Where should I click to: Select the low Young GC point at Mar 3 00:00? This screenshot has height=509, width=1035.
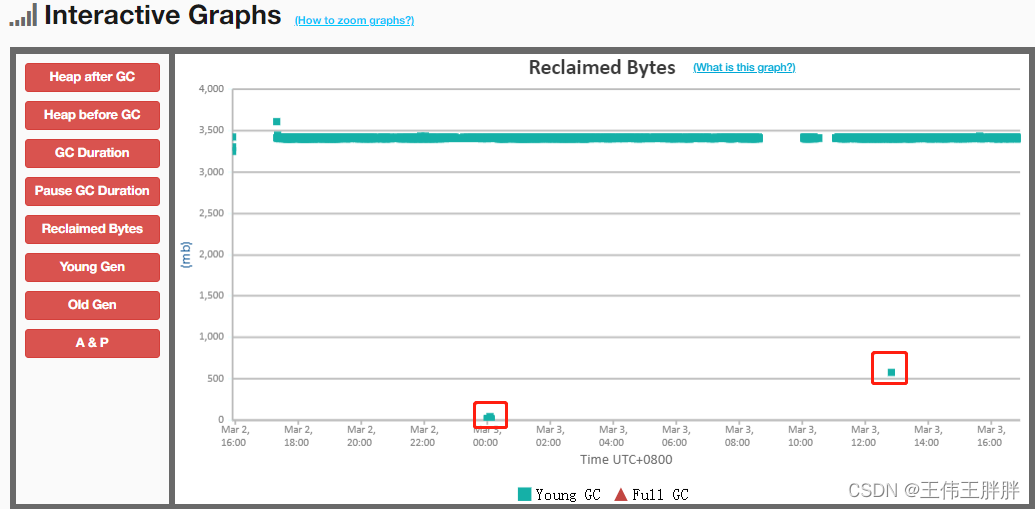pyautogui.click(x=489, y=417)
